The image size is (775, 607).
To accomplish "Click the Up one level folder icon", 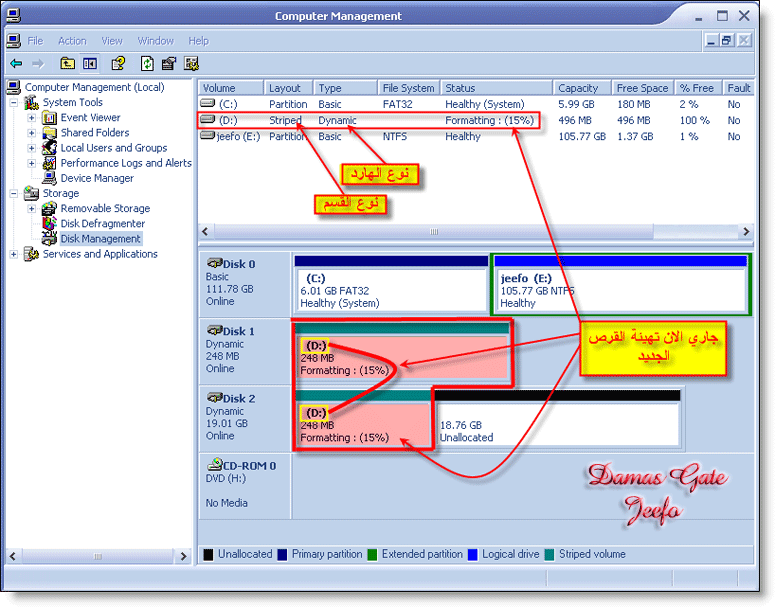I will click(67, 63).
